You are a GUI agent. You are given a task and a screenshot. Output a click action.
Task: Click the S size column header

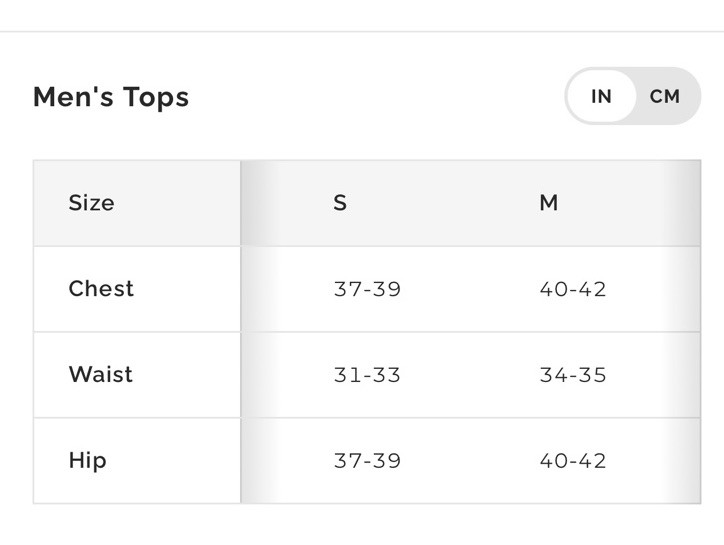[x=340, y=203]
